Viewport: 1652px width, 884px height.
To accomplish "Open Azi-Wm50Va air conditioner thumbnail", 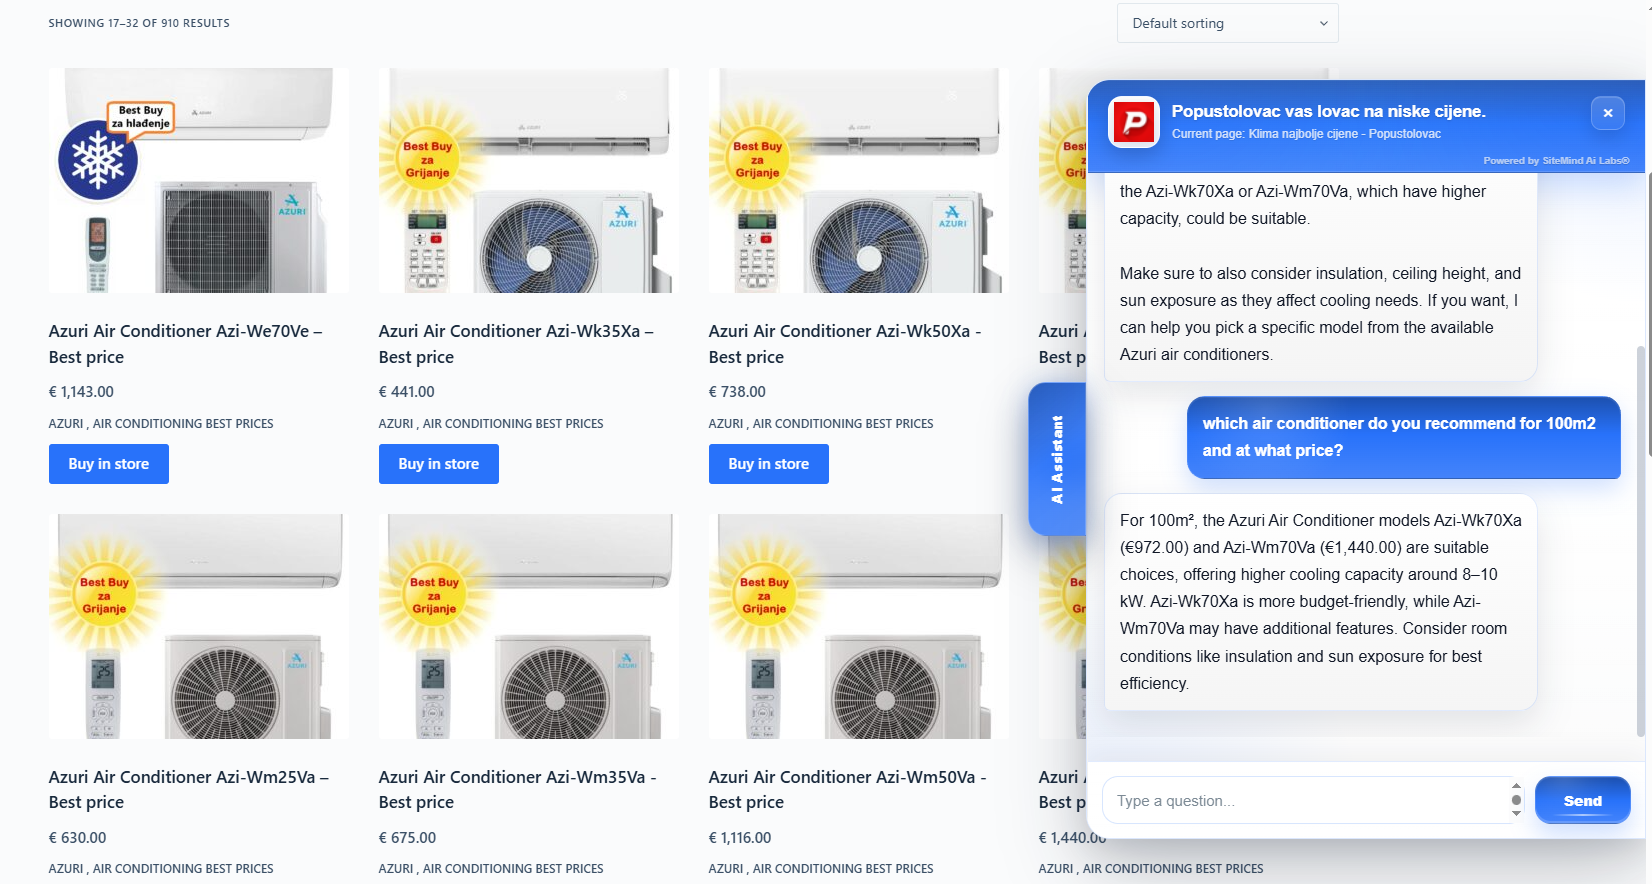I will (x=859, y=626).
